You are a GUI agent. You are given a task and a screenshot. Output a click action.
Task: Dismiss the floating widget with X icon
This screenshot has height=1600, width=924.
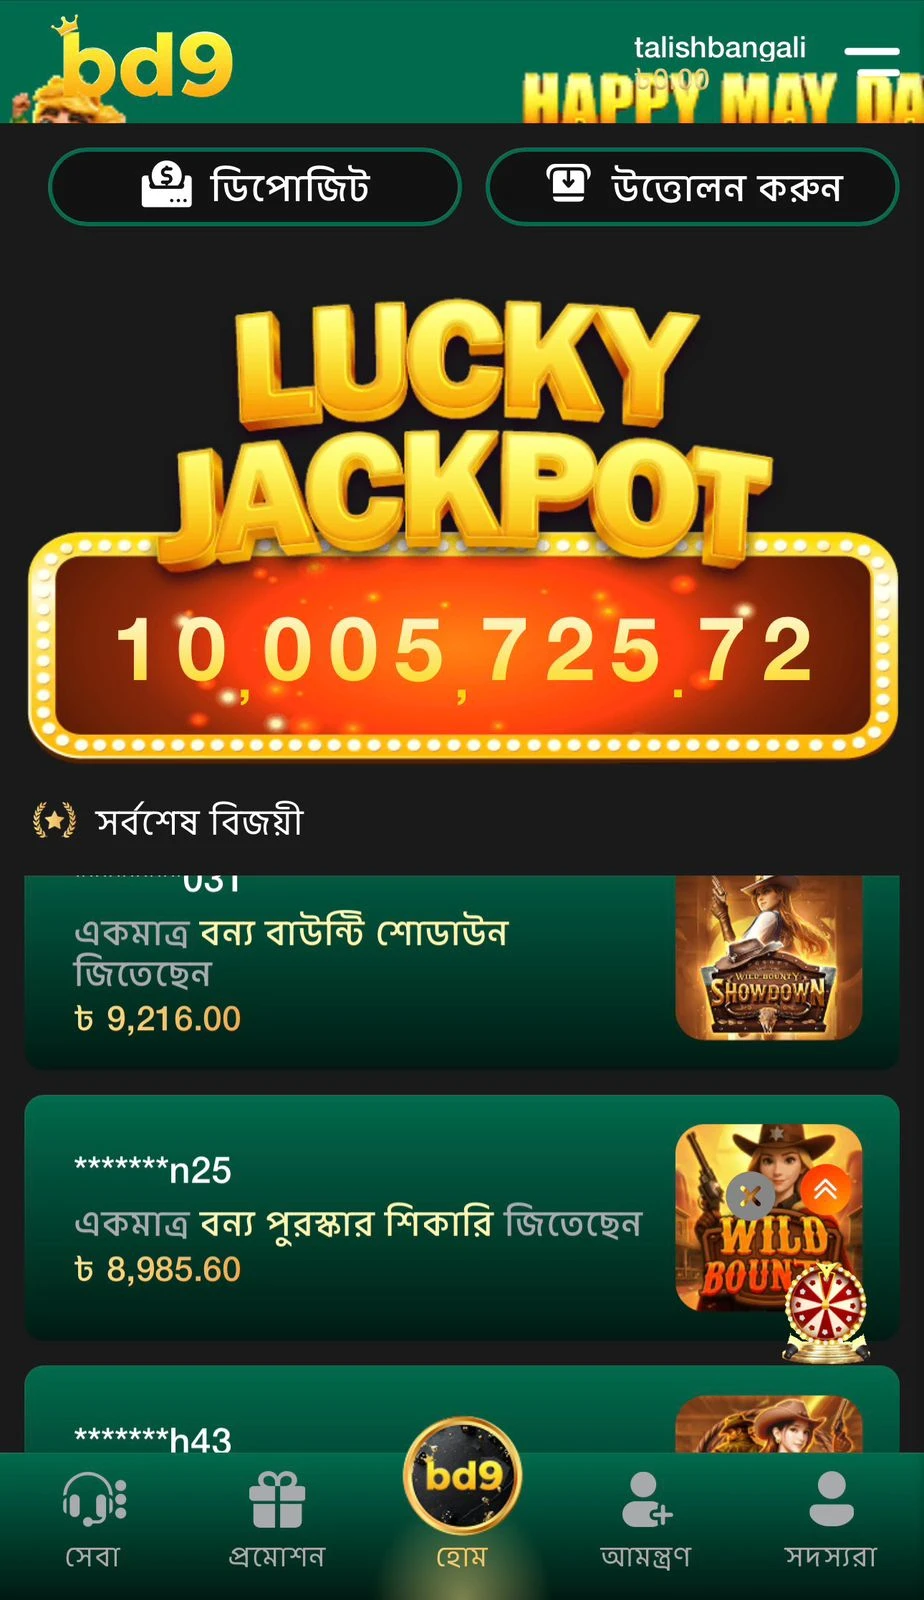coord(751,1195)
